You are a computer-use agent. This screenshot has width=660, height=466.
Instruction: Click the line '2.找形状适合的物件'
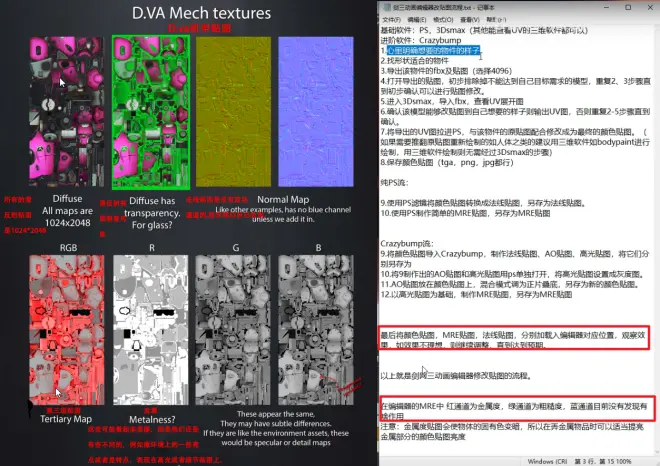(x=415, y=61)
